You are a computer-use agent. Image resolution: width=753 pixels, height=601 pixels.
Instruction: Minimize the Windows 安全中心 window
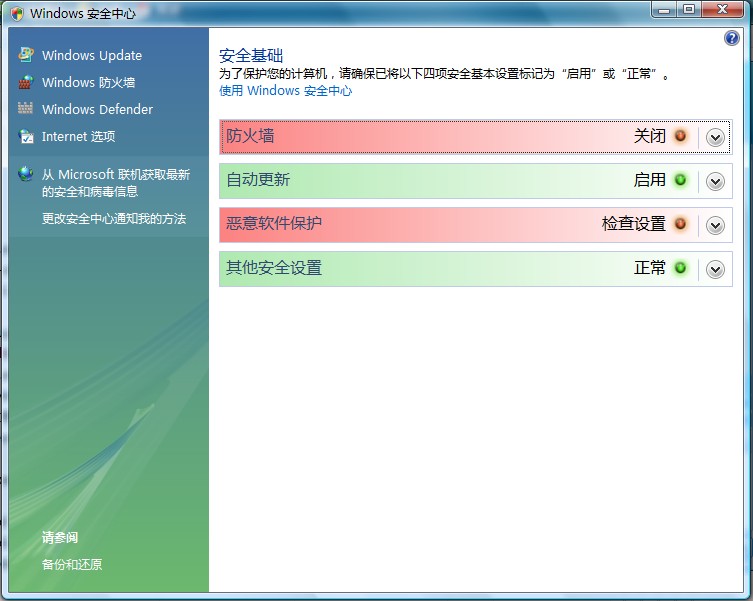pyautogui.click(x=665, y=10)
